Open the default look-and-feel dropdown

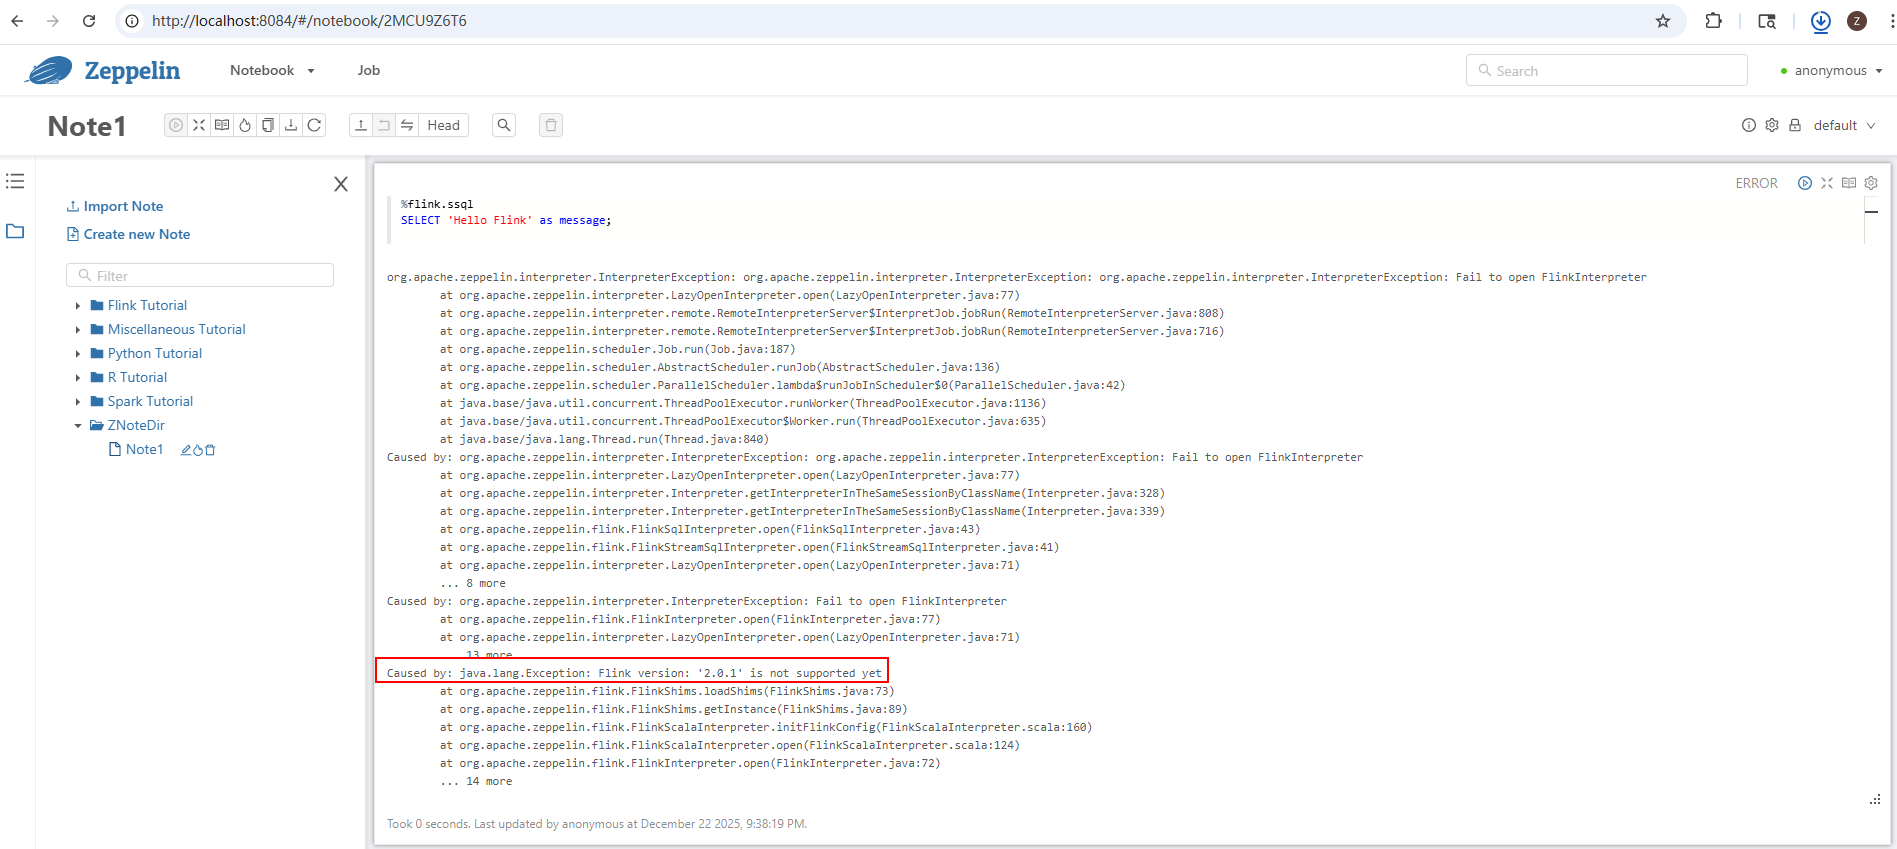click(1844, 125)
